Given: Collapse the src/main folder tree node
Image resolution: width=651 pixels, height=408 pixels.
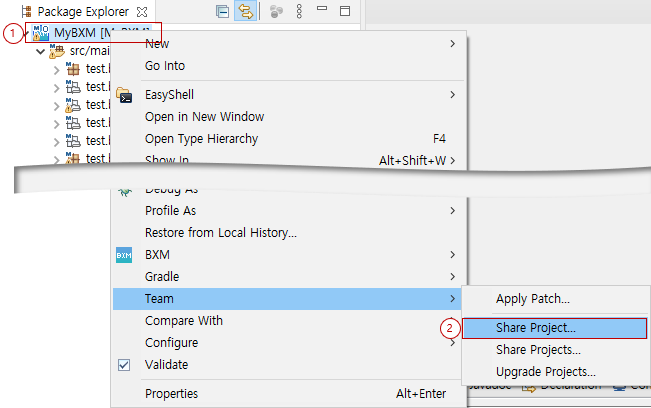Looking at the screenshot, I should (40, 50).
